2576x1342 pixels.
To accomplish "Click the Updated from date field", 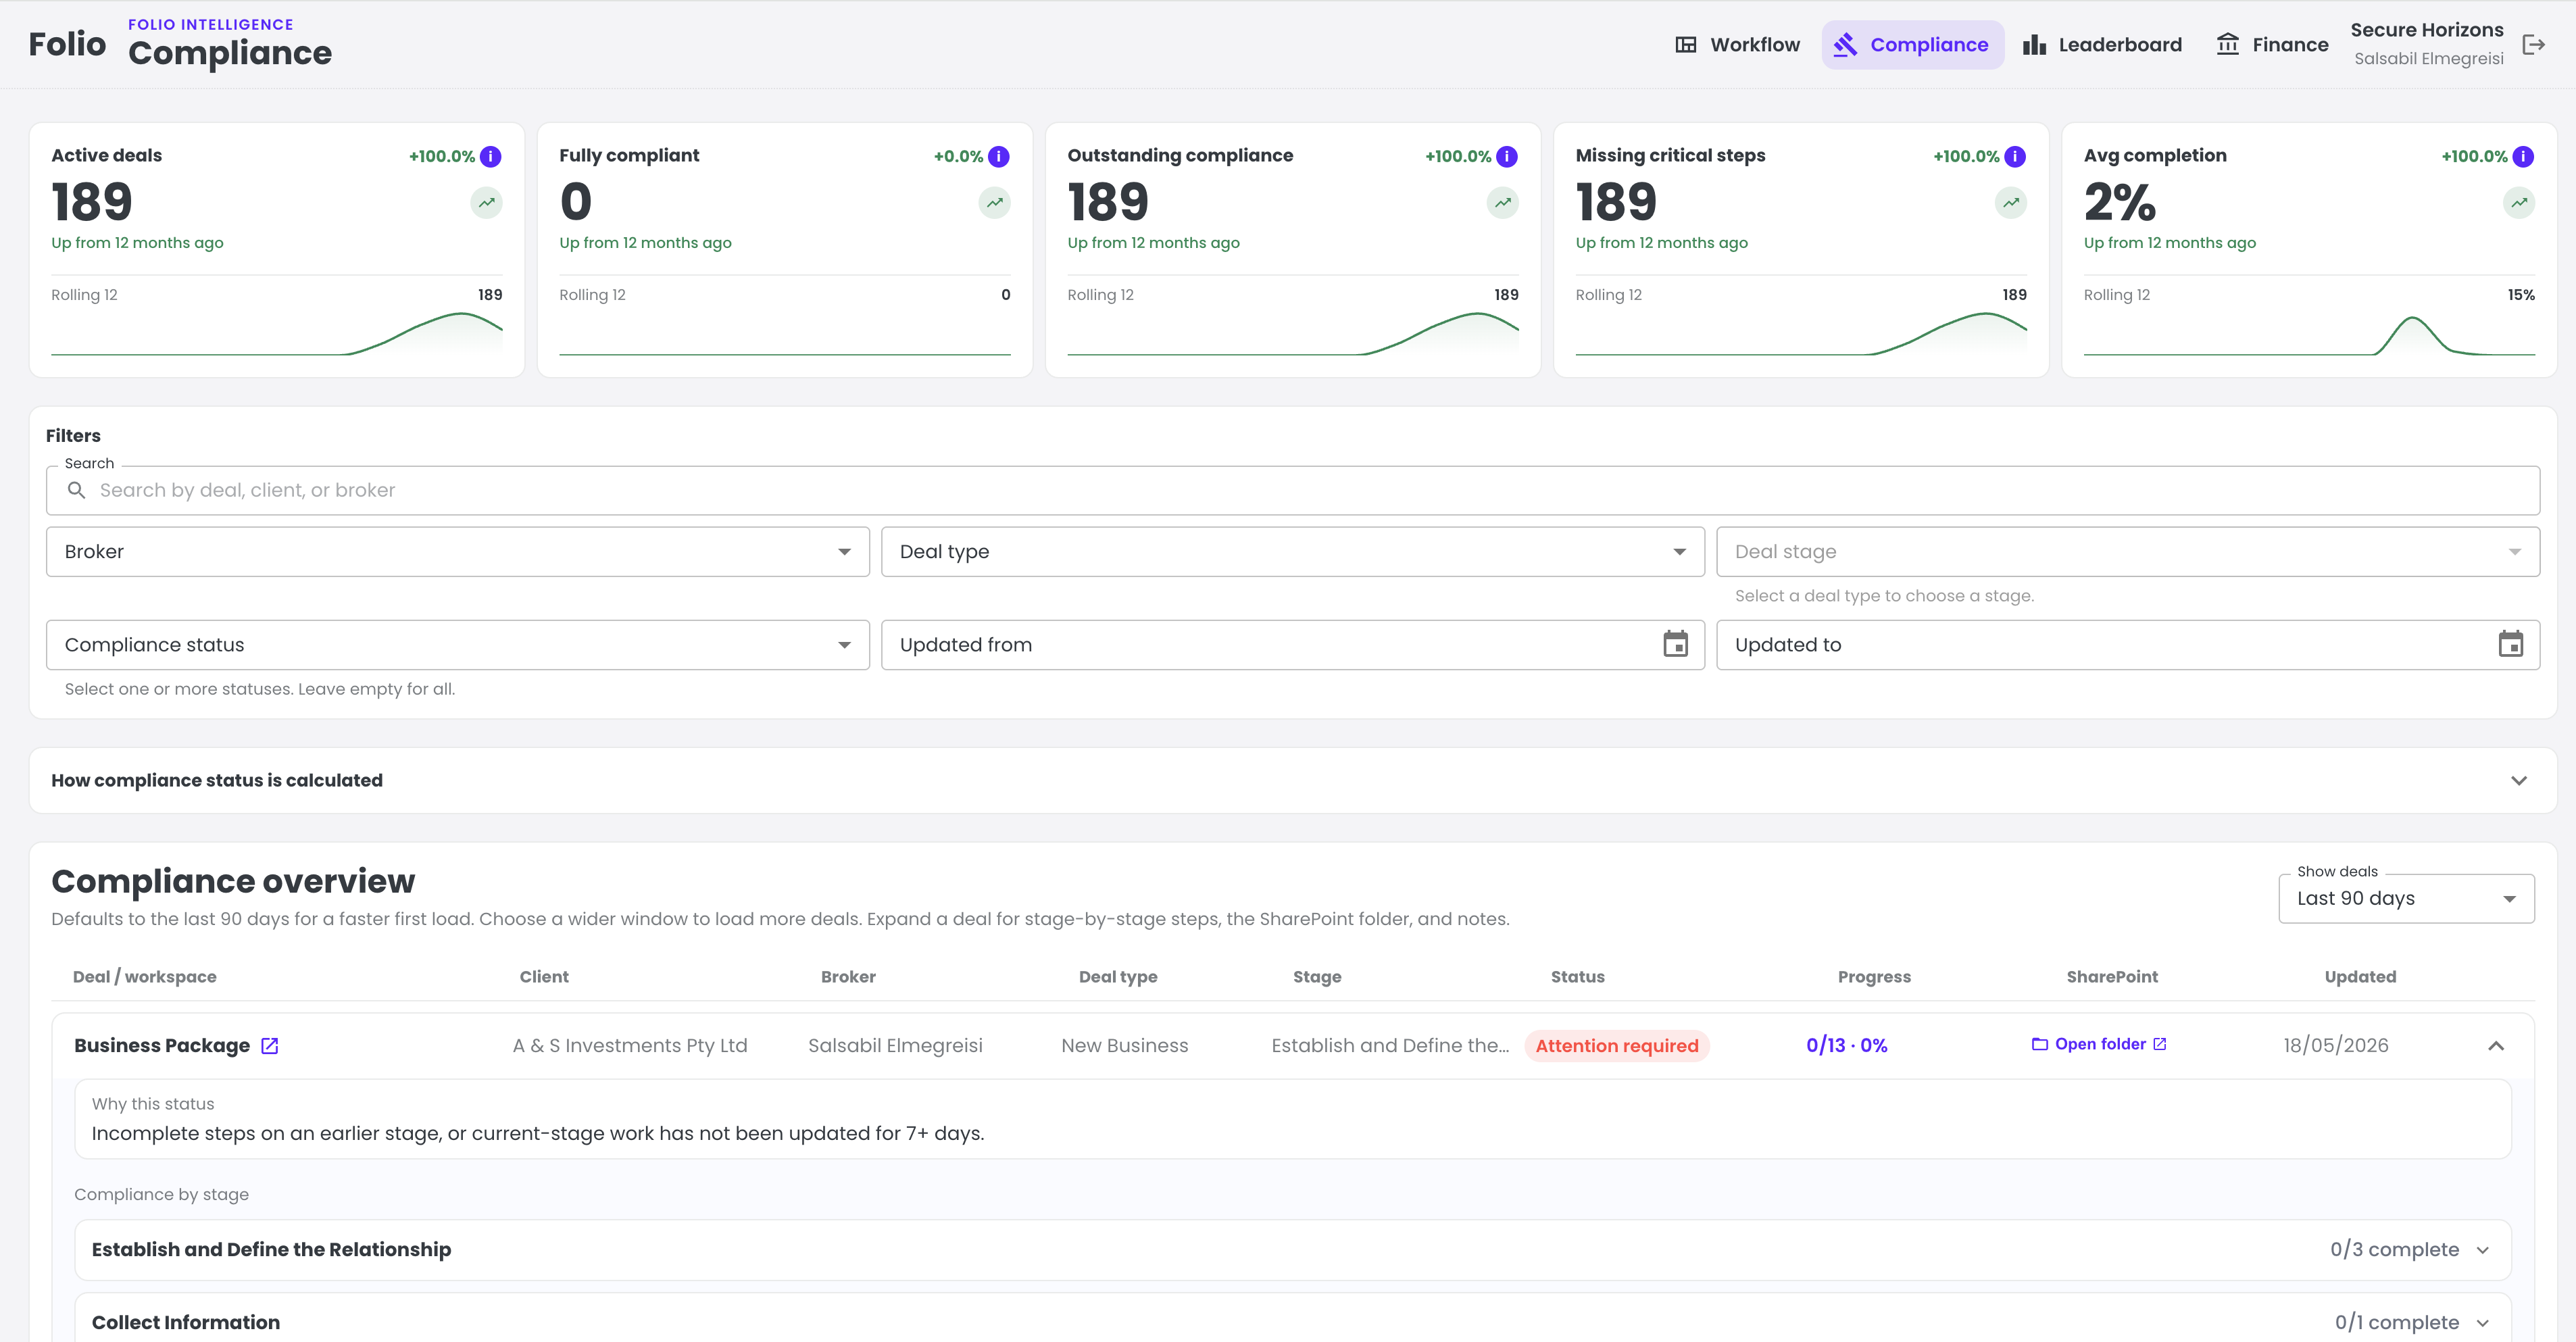I will pos(1292,645).
